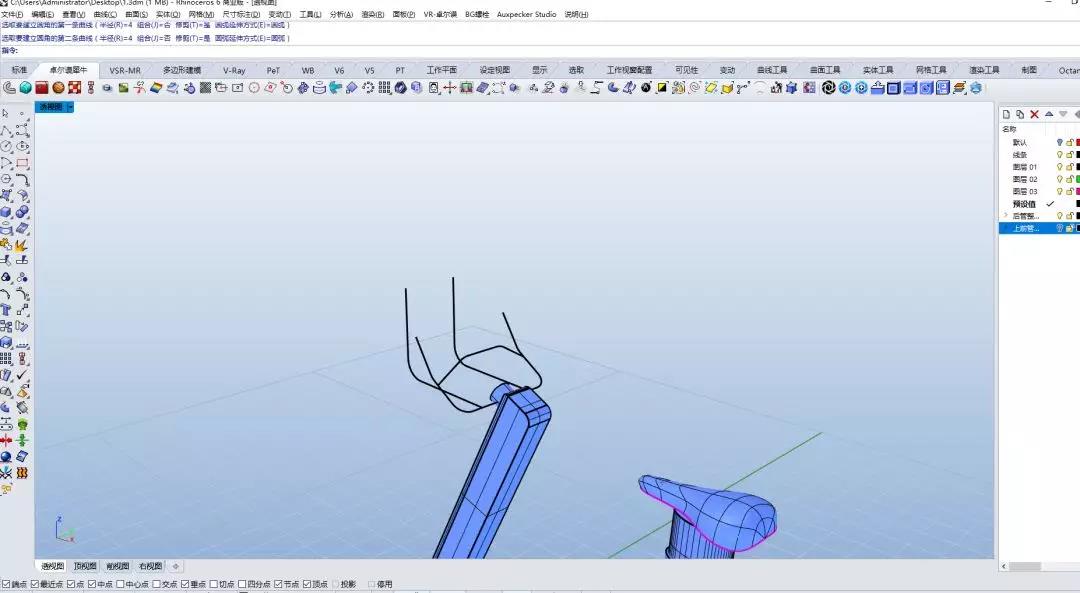1080x593 pixels.
Task: Switch to 顶视图 viewport tab
Action: 85,566
